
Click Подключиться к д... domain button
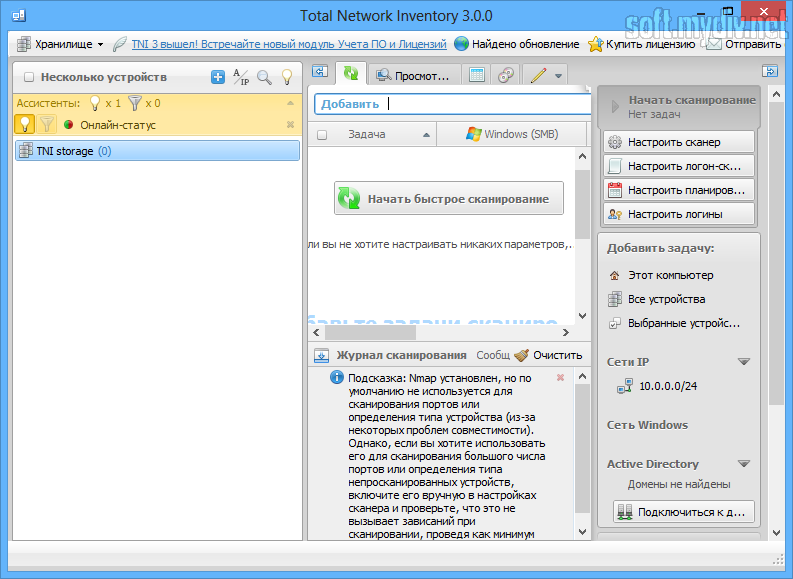[x=684, y=512]
